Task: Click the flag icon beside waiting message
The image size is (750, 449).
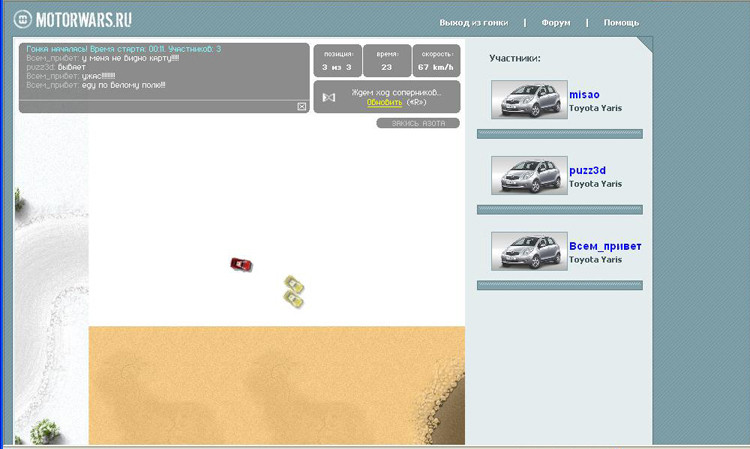Action: 329,97
